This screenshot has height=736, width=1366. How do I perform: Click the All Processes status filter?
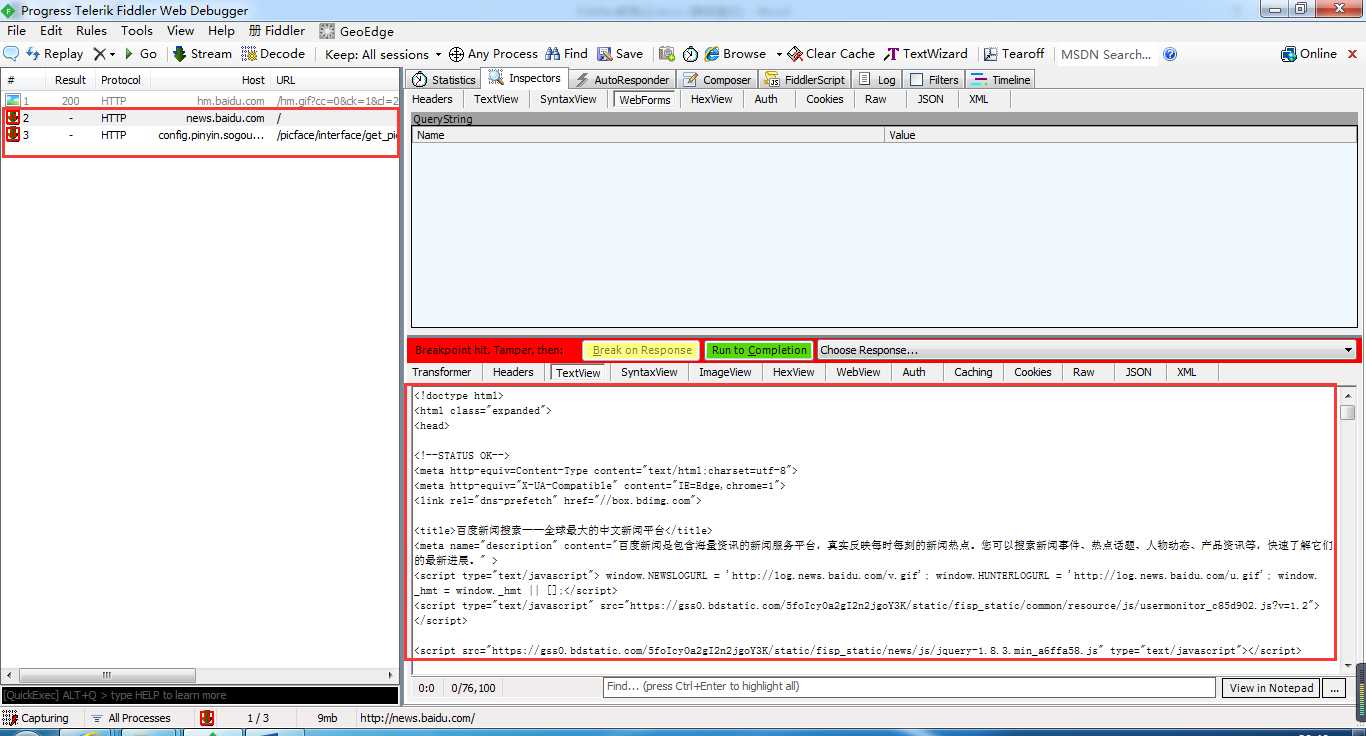(x=130, y=718)
